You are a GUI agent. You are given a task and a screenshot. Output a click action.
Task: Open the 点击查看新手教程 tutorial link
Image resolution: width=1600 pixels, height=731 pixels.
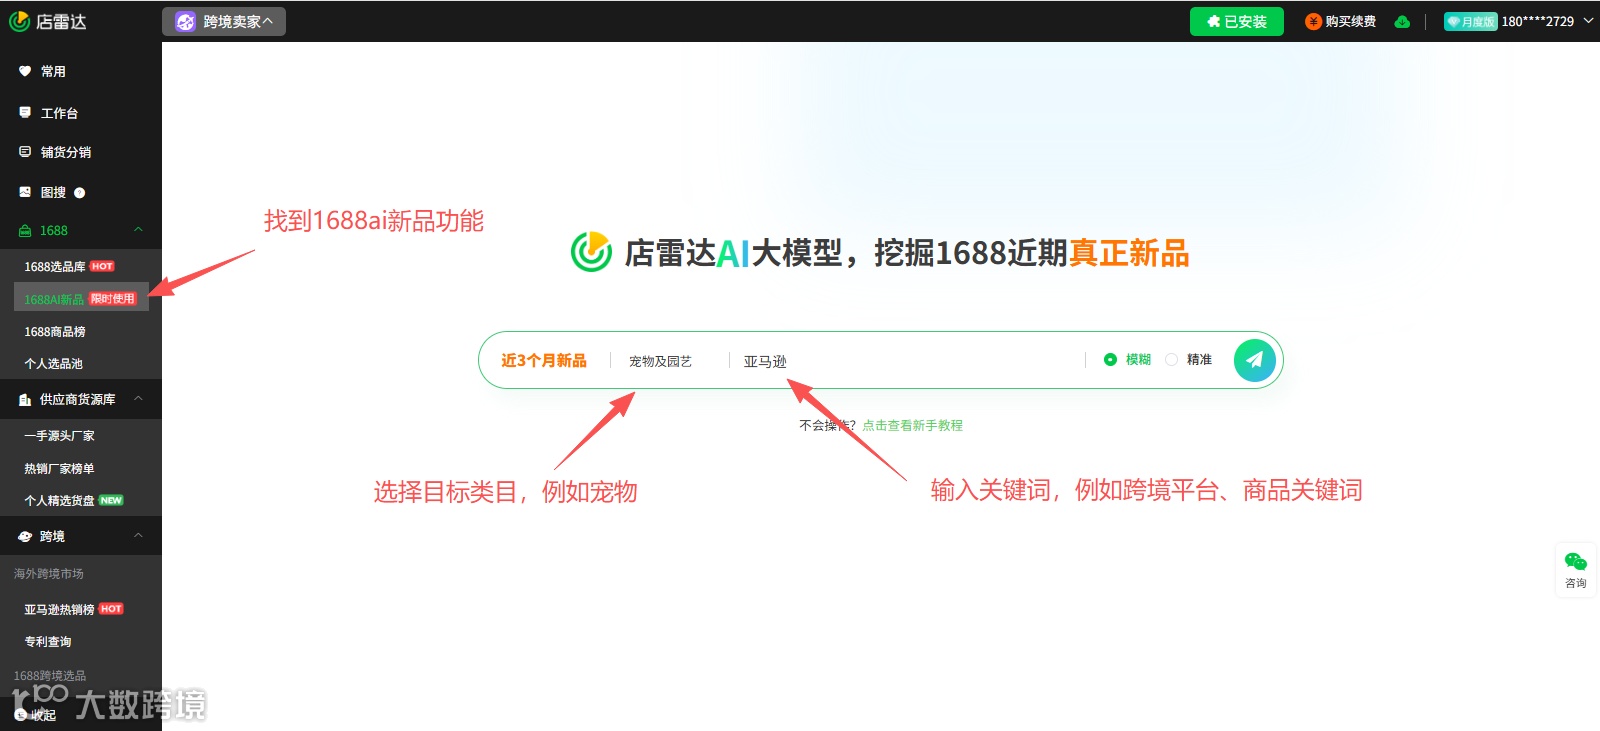pos(912,425)
